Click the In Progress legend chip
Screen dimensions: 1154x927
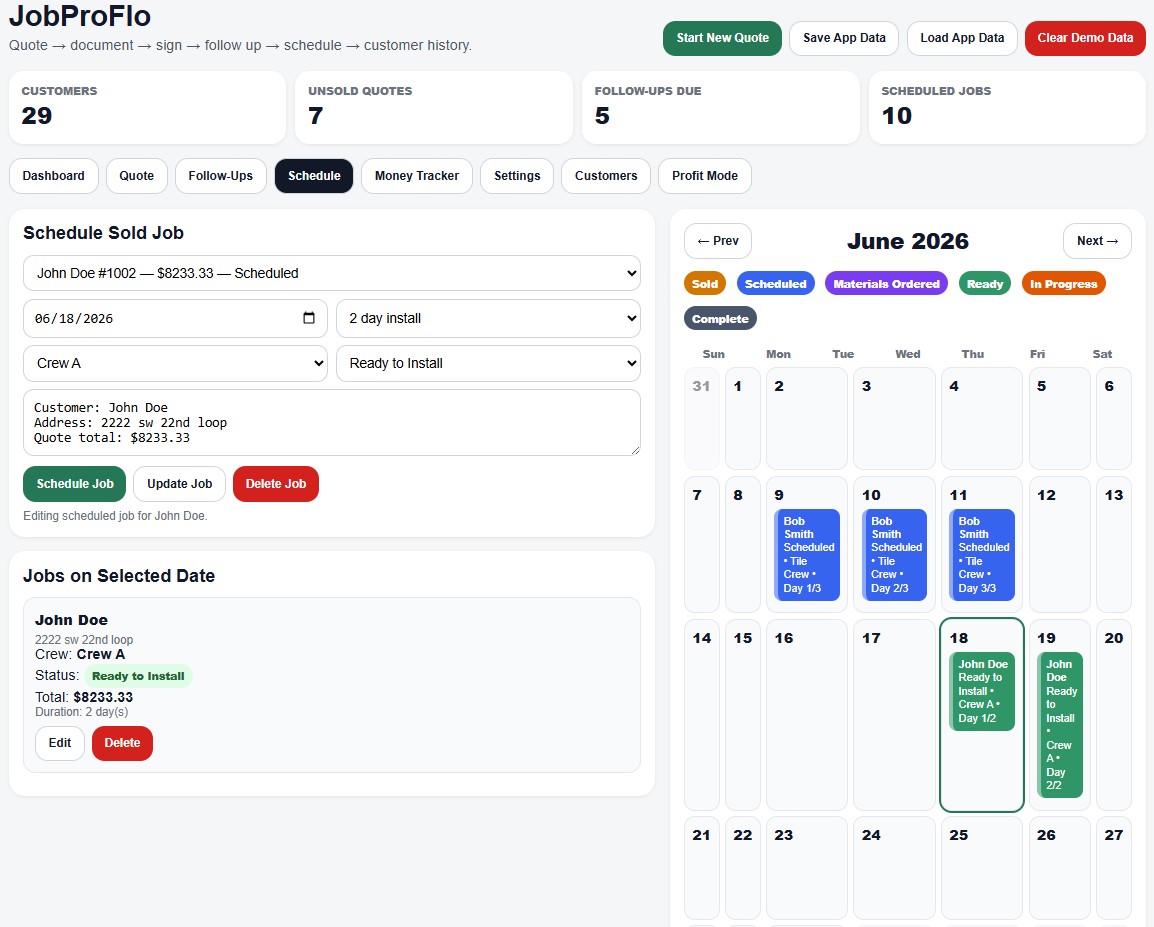(1063, 284)
